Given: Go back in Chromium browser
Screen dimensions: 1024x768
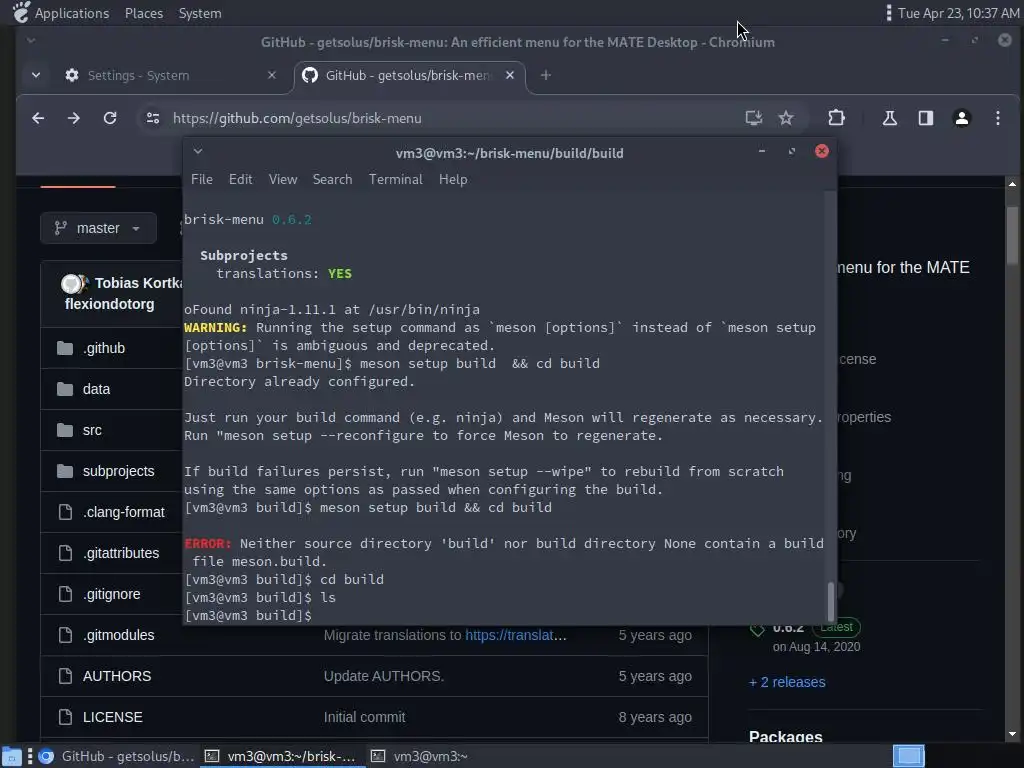Looking at the screenshot, I should [x=38, y=118].
